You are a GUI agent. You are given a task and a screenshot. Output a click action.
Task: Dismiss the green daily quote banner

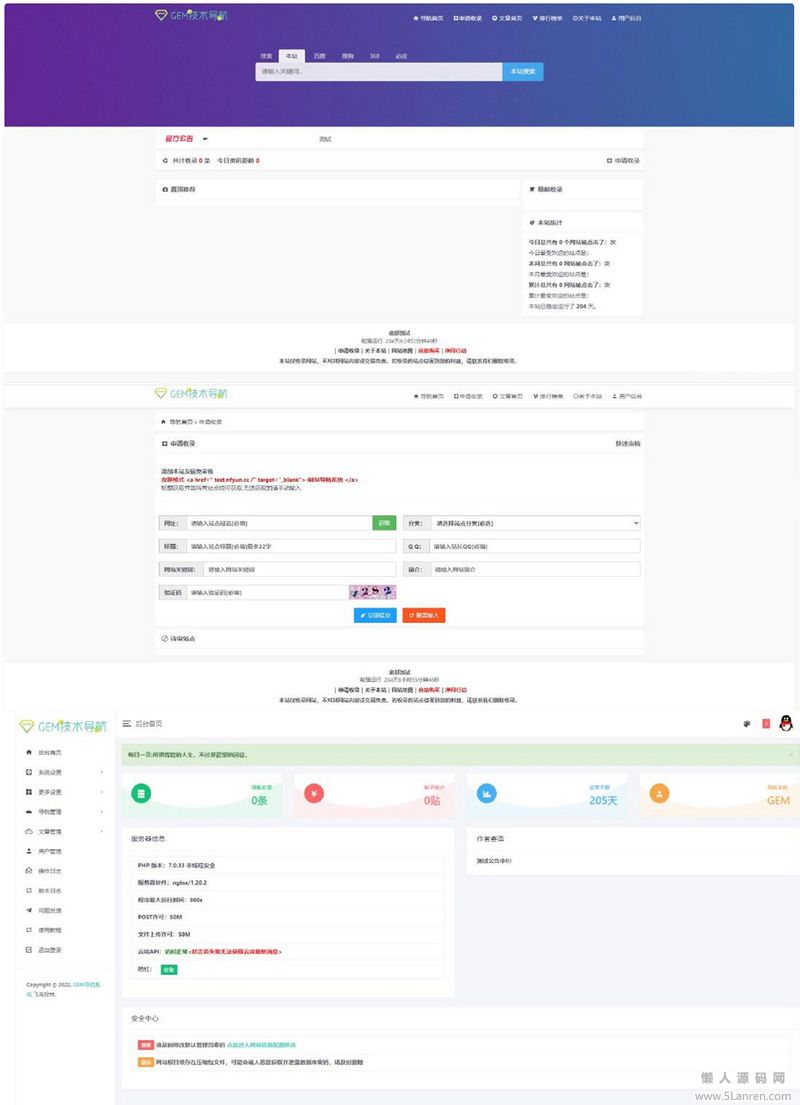click(x=790, y=755)
